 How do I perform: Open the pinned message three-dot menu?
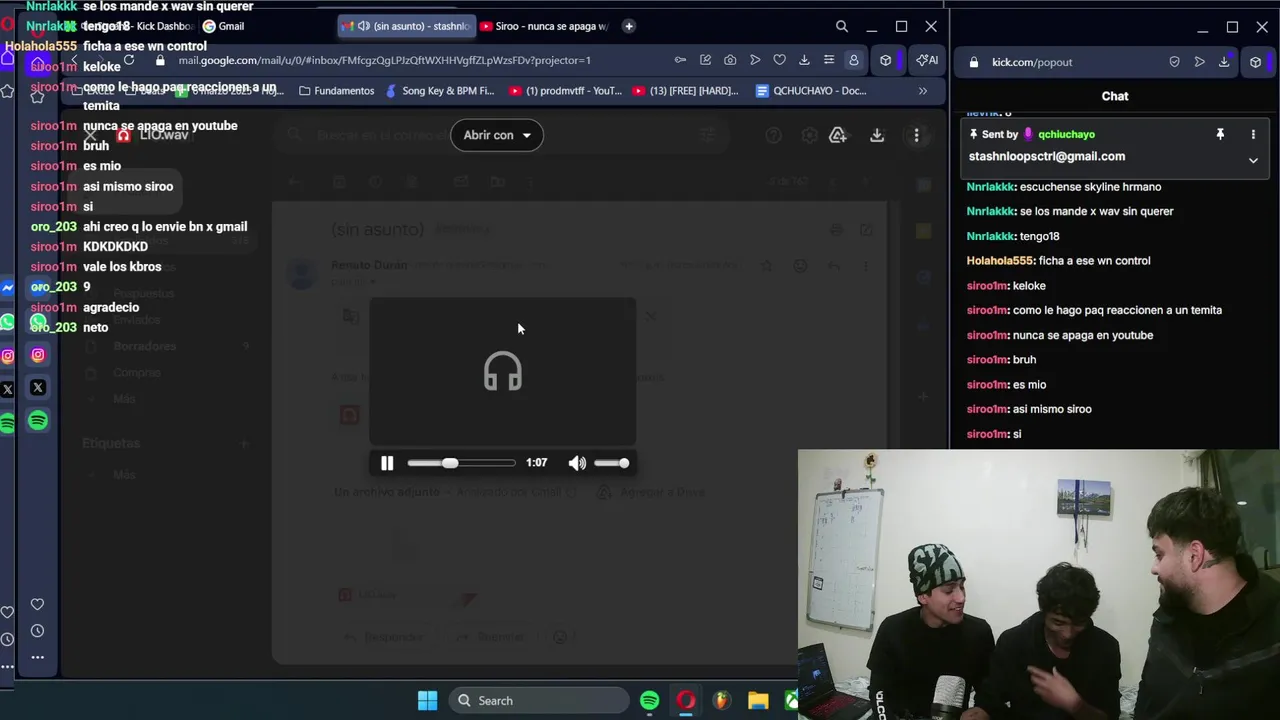[x=1253, y=134]
